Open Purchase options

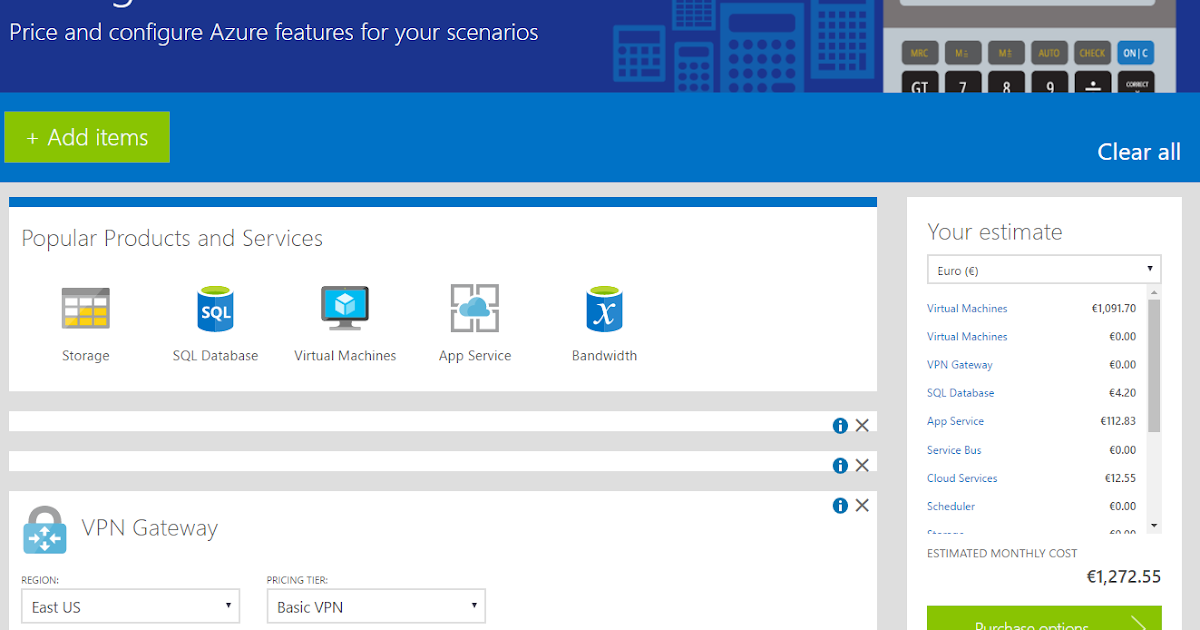pyautogui.click(x=1044, y=620)
